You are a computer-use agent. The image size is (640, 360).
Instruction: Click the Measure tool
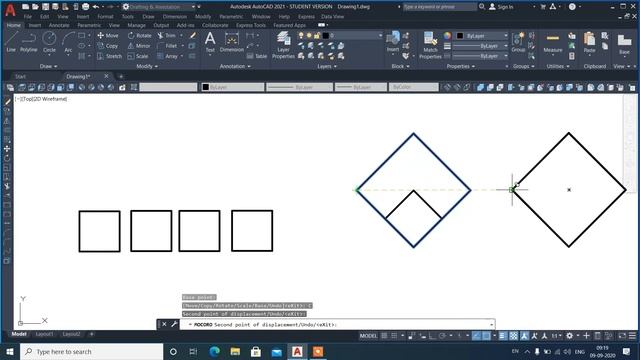[x=553, y=43]
